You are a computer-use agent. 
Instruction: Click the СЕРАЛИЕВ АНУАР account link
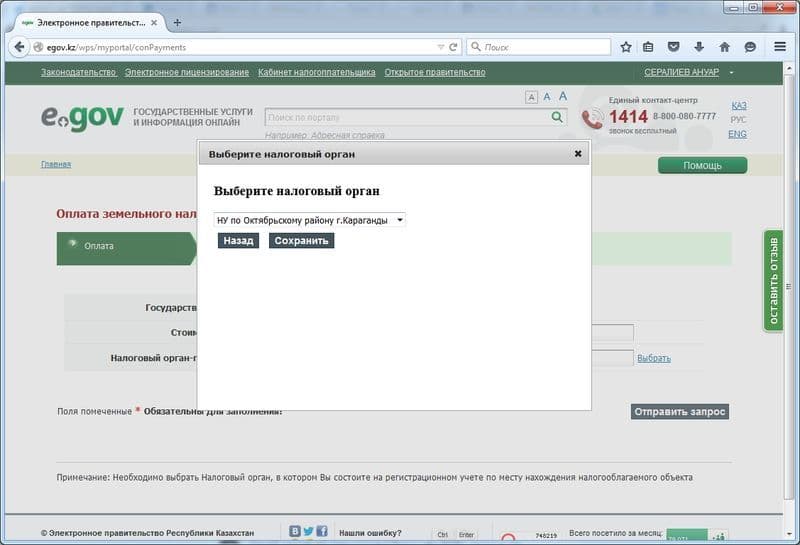point(681,72)
